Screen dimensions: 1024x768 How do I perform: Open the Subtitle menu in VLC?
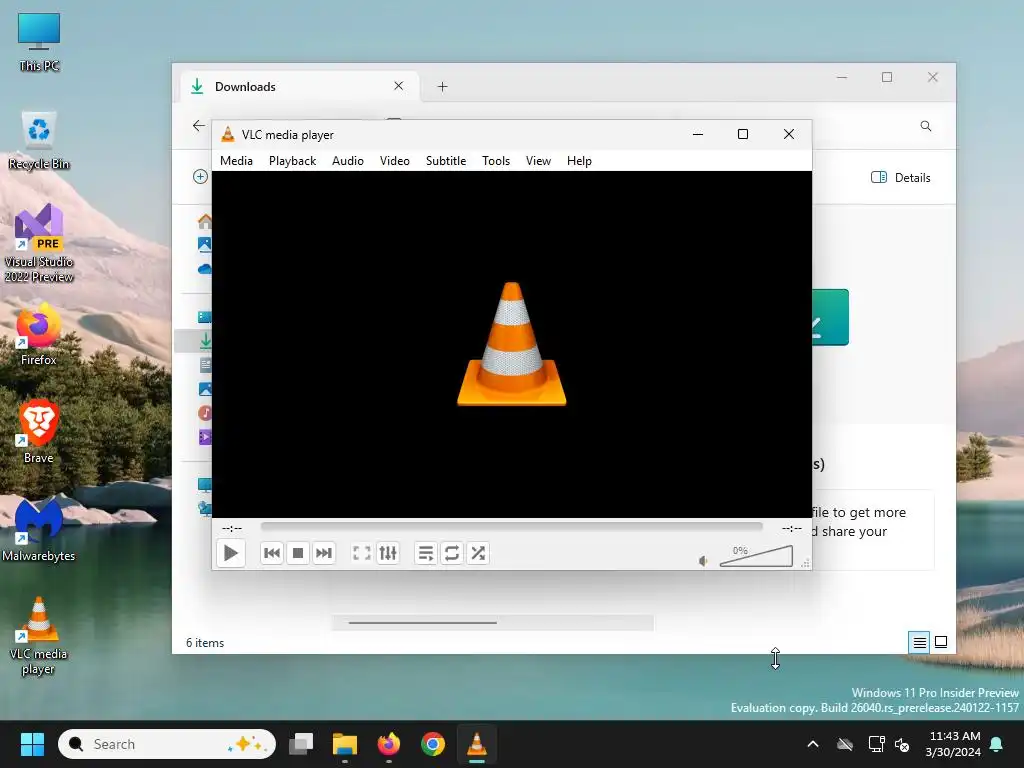click(x=446, y=161)
